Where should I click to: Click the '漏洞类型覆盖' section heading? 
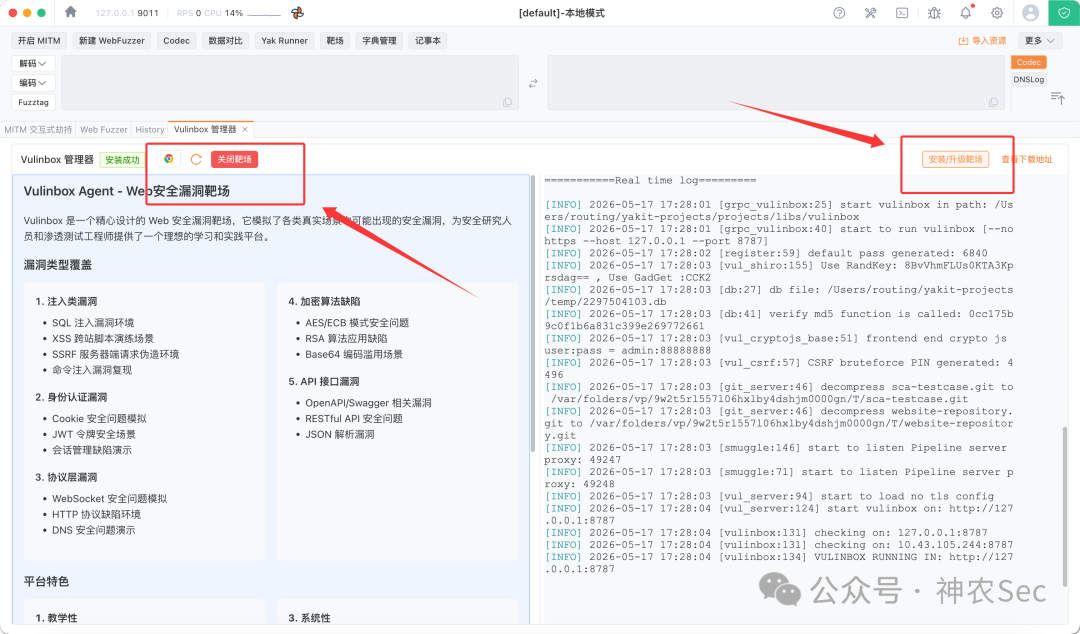pyautogui.click(x=58, y=265)
